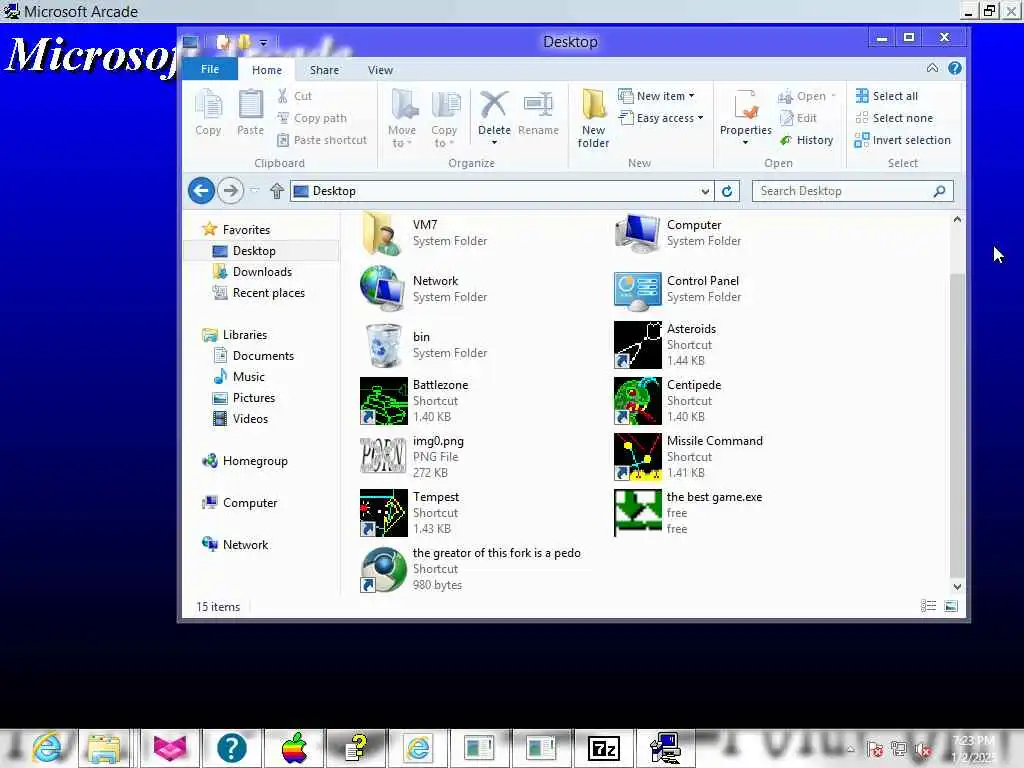Click Paste shortcut in the ribbon
This screenshot has height=768, width=1024.
(321, 140)
